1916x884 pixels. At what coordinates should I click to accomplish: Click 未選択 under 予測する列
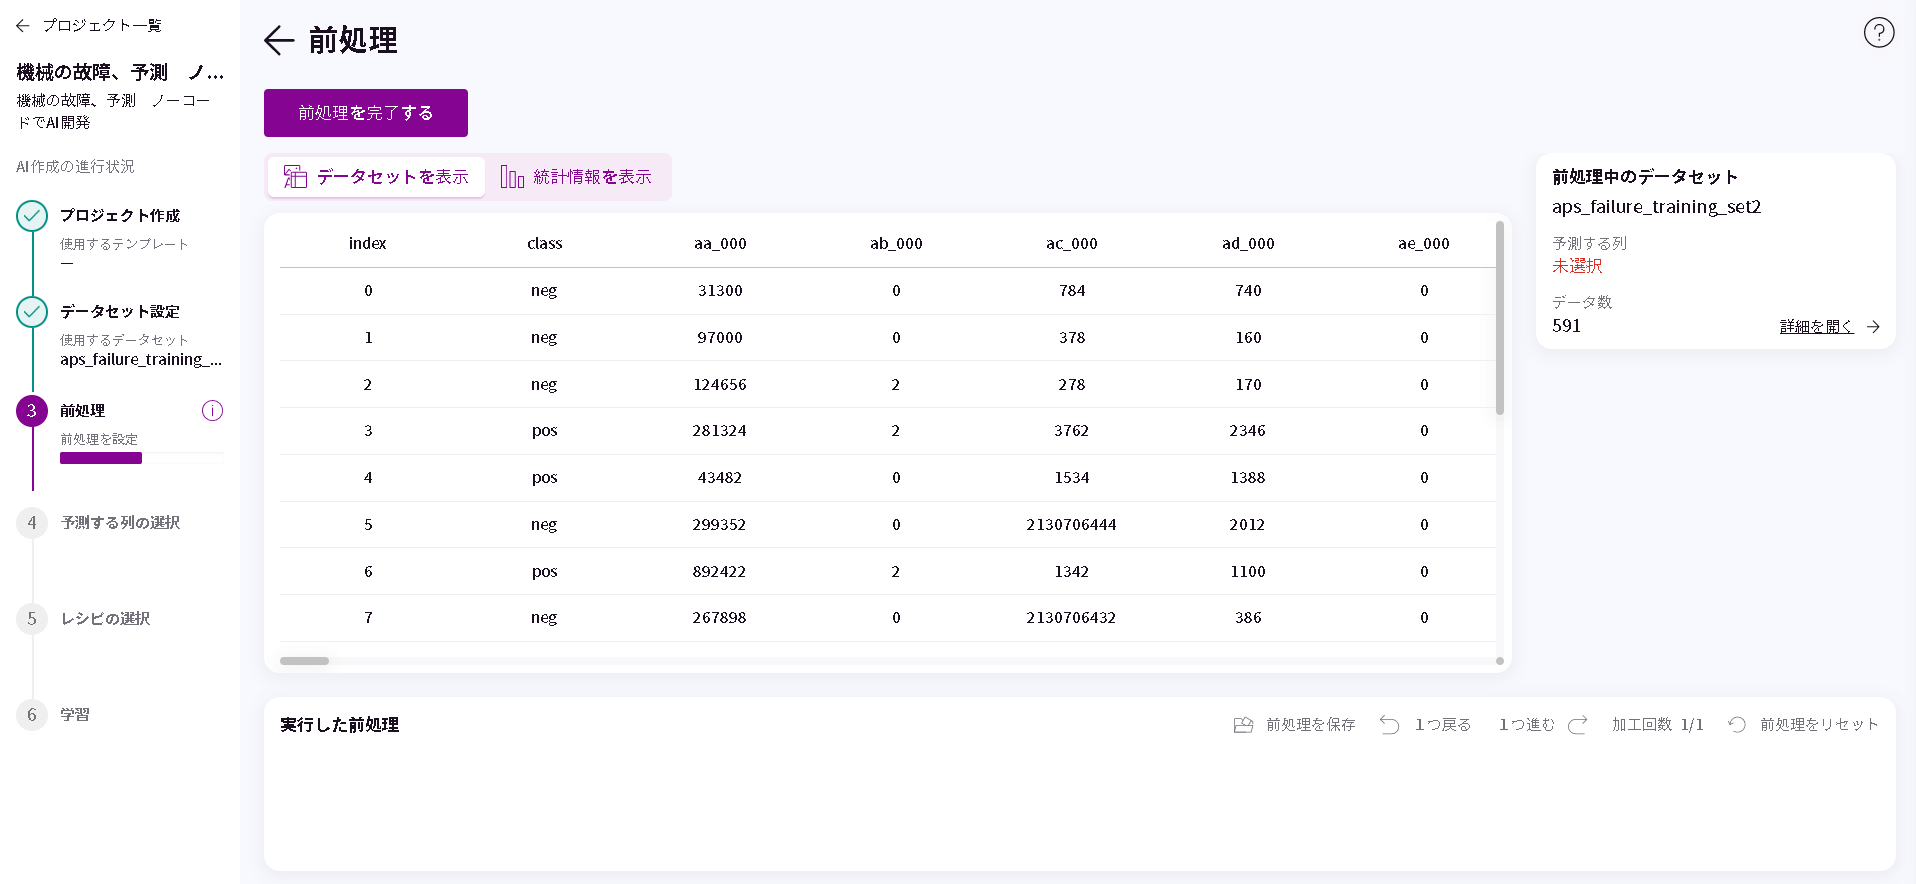1577,266
